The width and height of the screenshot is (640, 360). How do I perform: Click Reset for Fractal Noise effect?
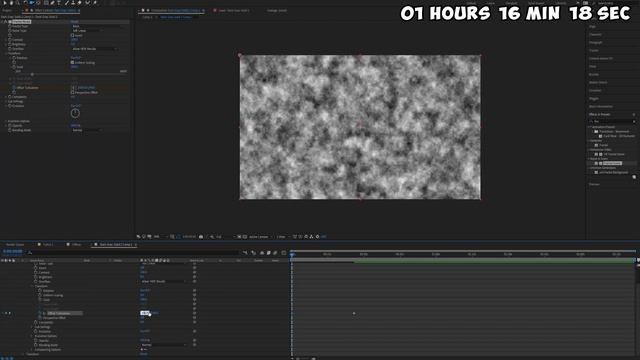[x=75, y=22]
